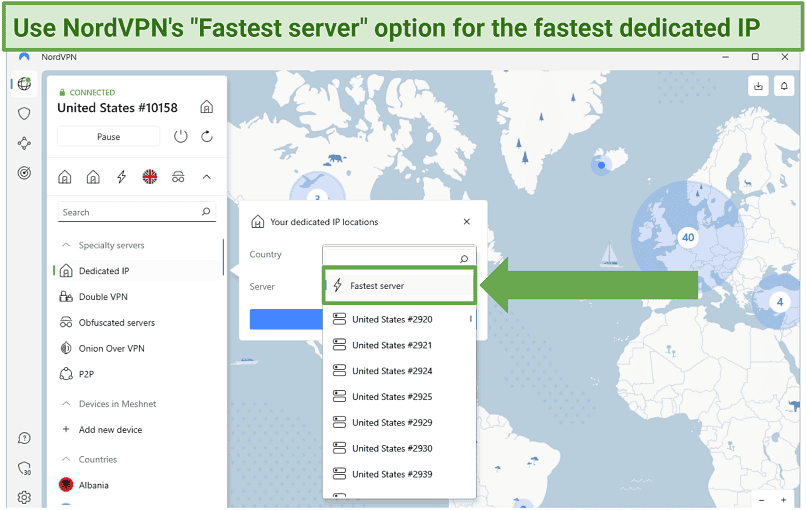
Task: Click the map cluster marked 4
Action: pos(780,302)
